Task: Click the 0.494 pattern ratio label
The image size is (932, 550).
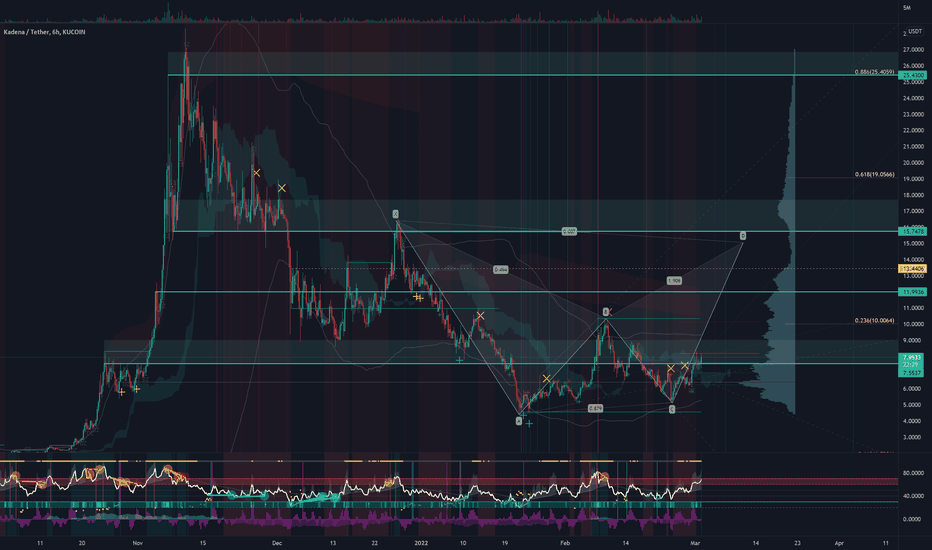Action: (500, 270)
